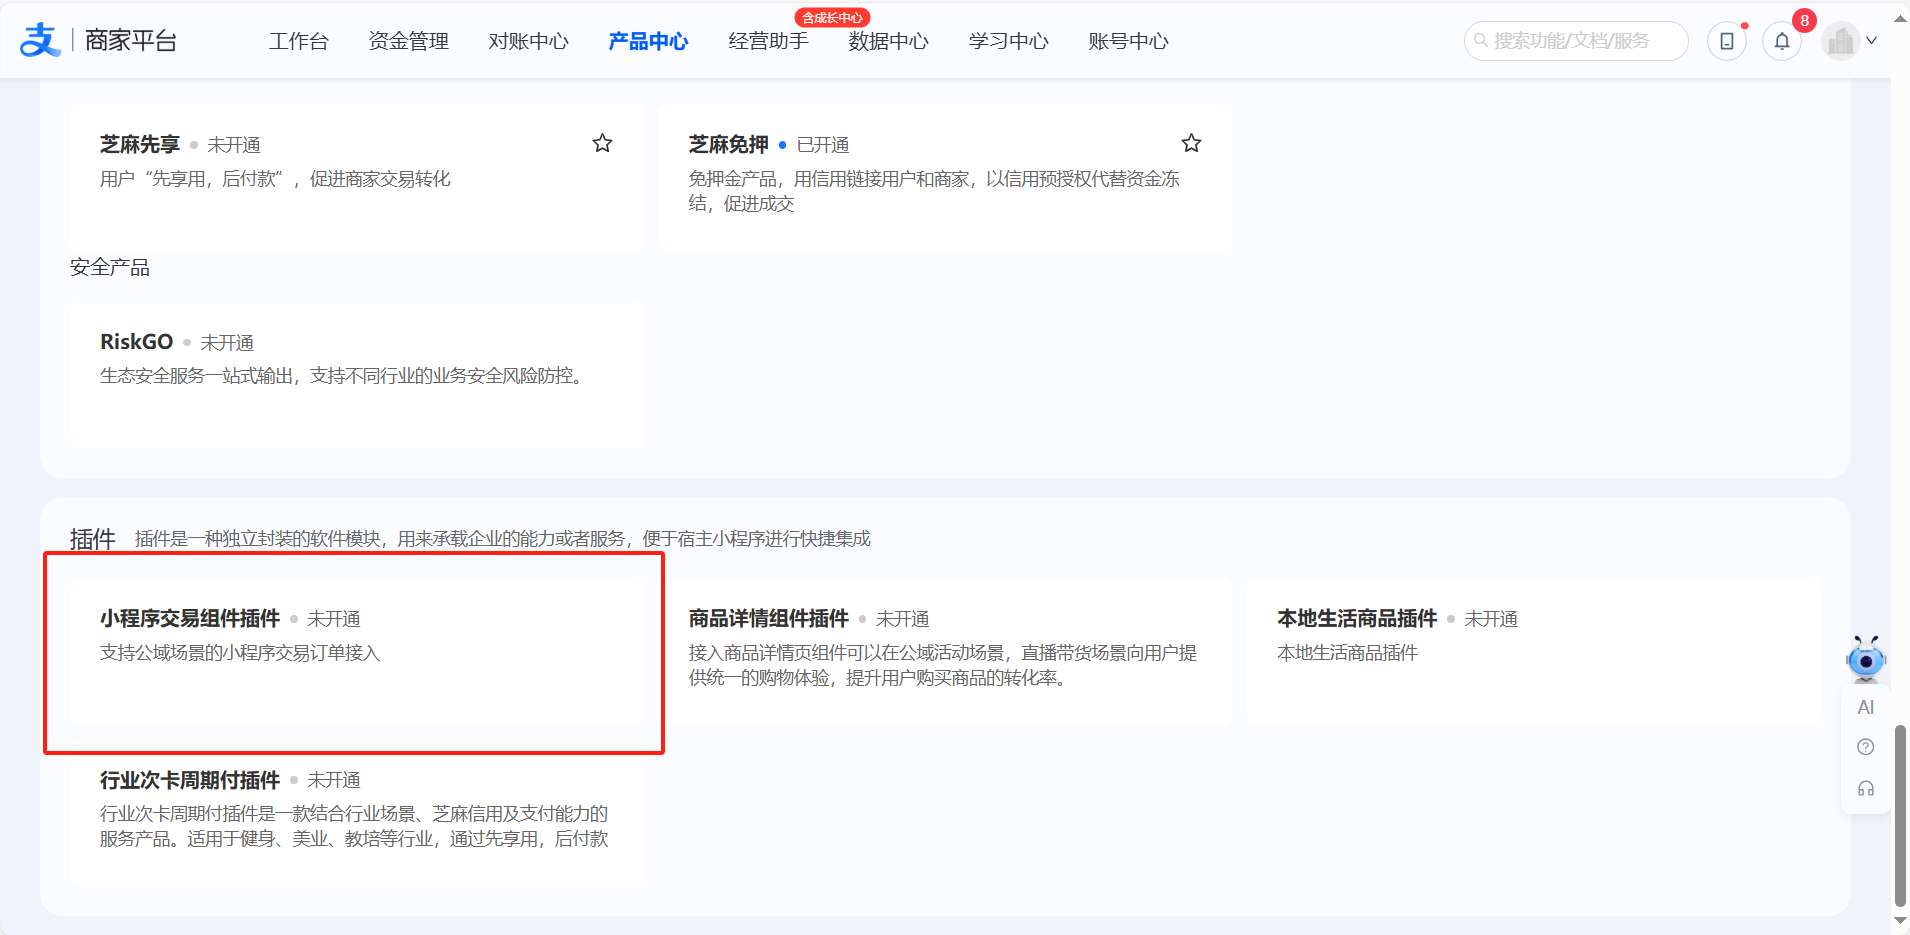
Task: Go to 工作台 tab
Action: click(x=298, y=41)
